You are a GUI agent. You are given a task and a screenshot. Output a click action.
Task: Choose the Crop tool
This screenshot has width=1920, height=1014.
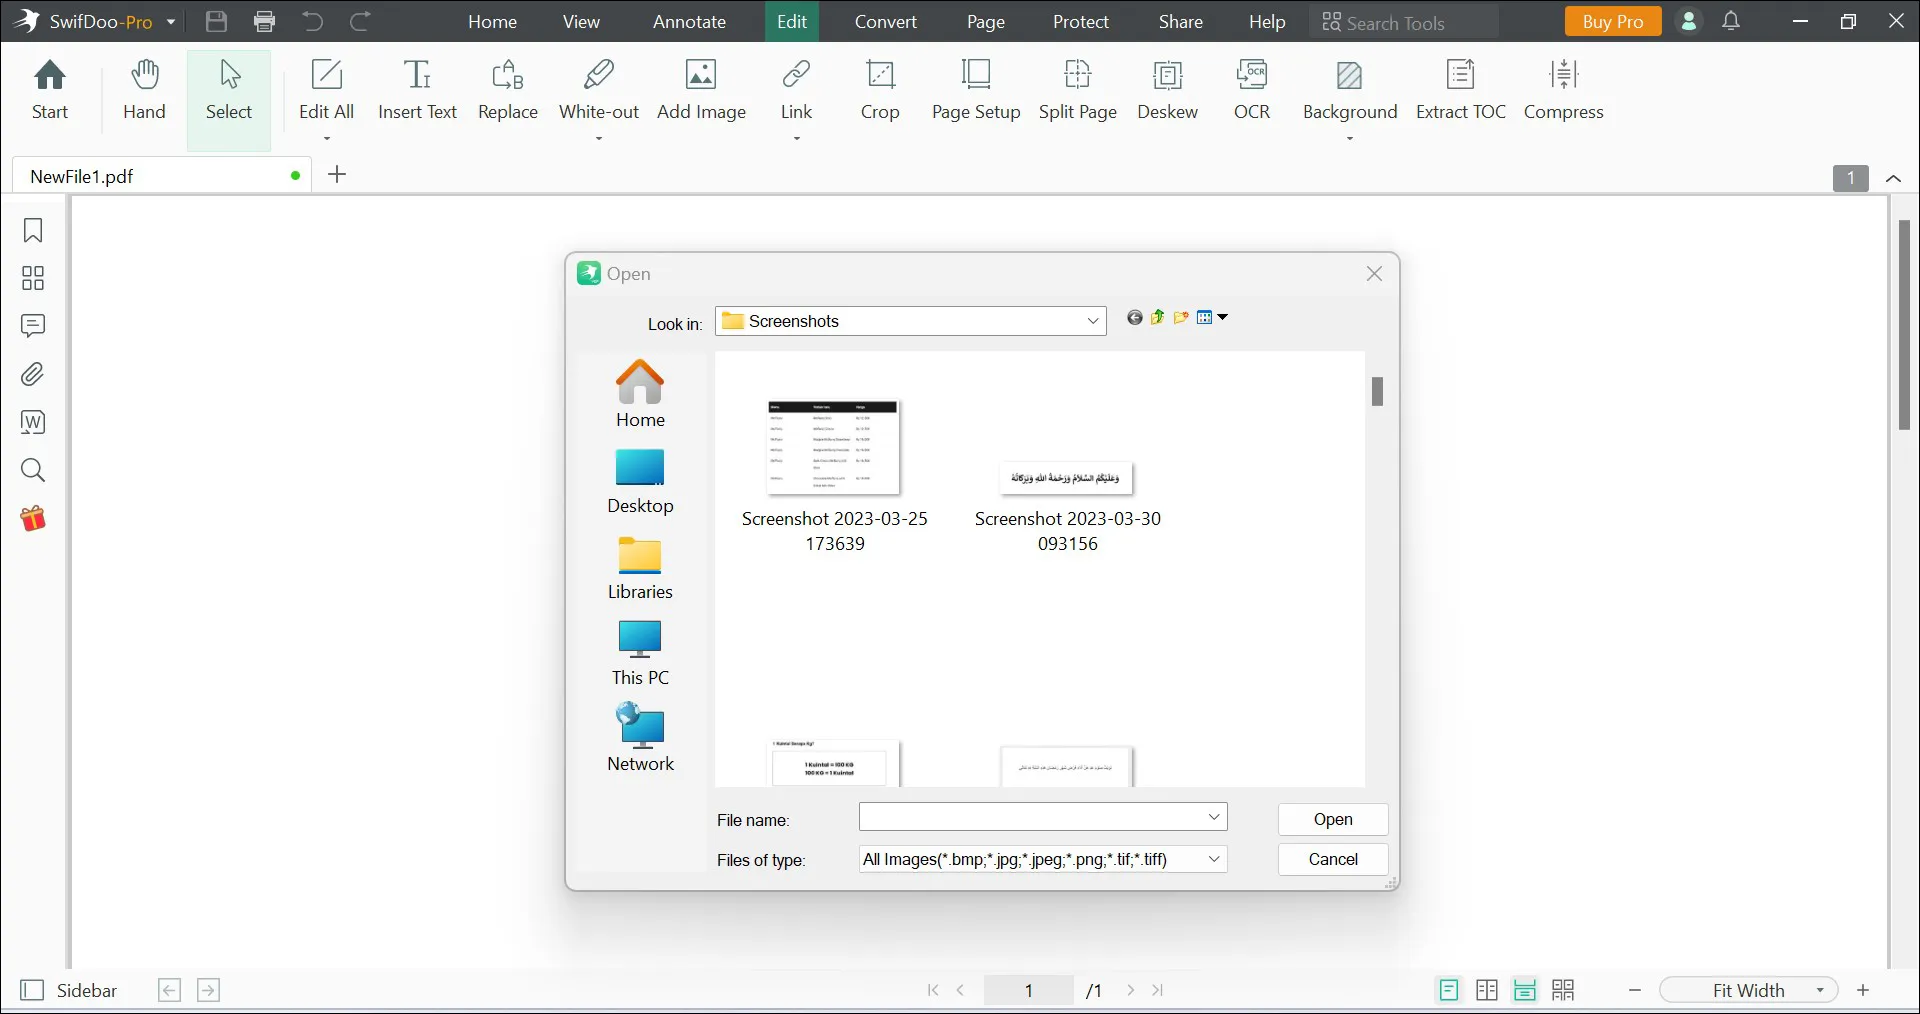point(879,90)
